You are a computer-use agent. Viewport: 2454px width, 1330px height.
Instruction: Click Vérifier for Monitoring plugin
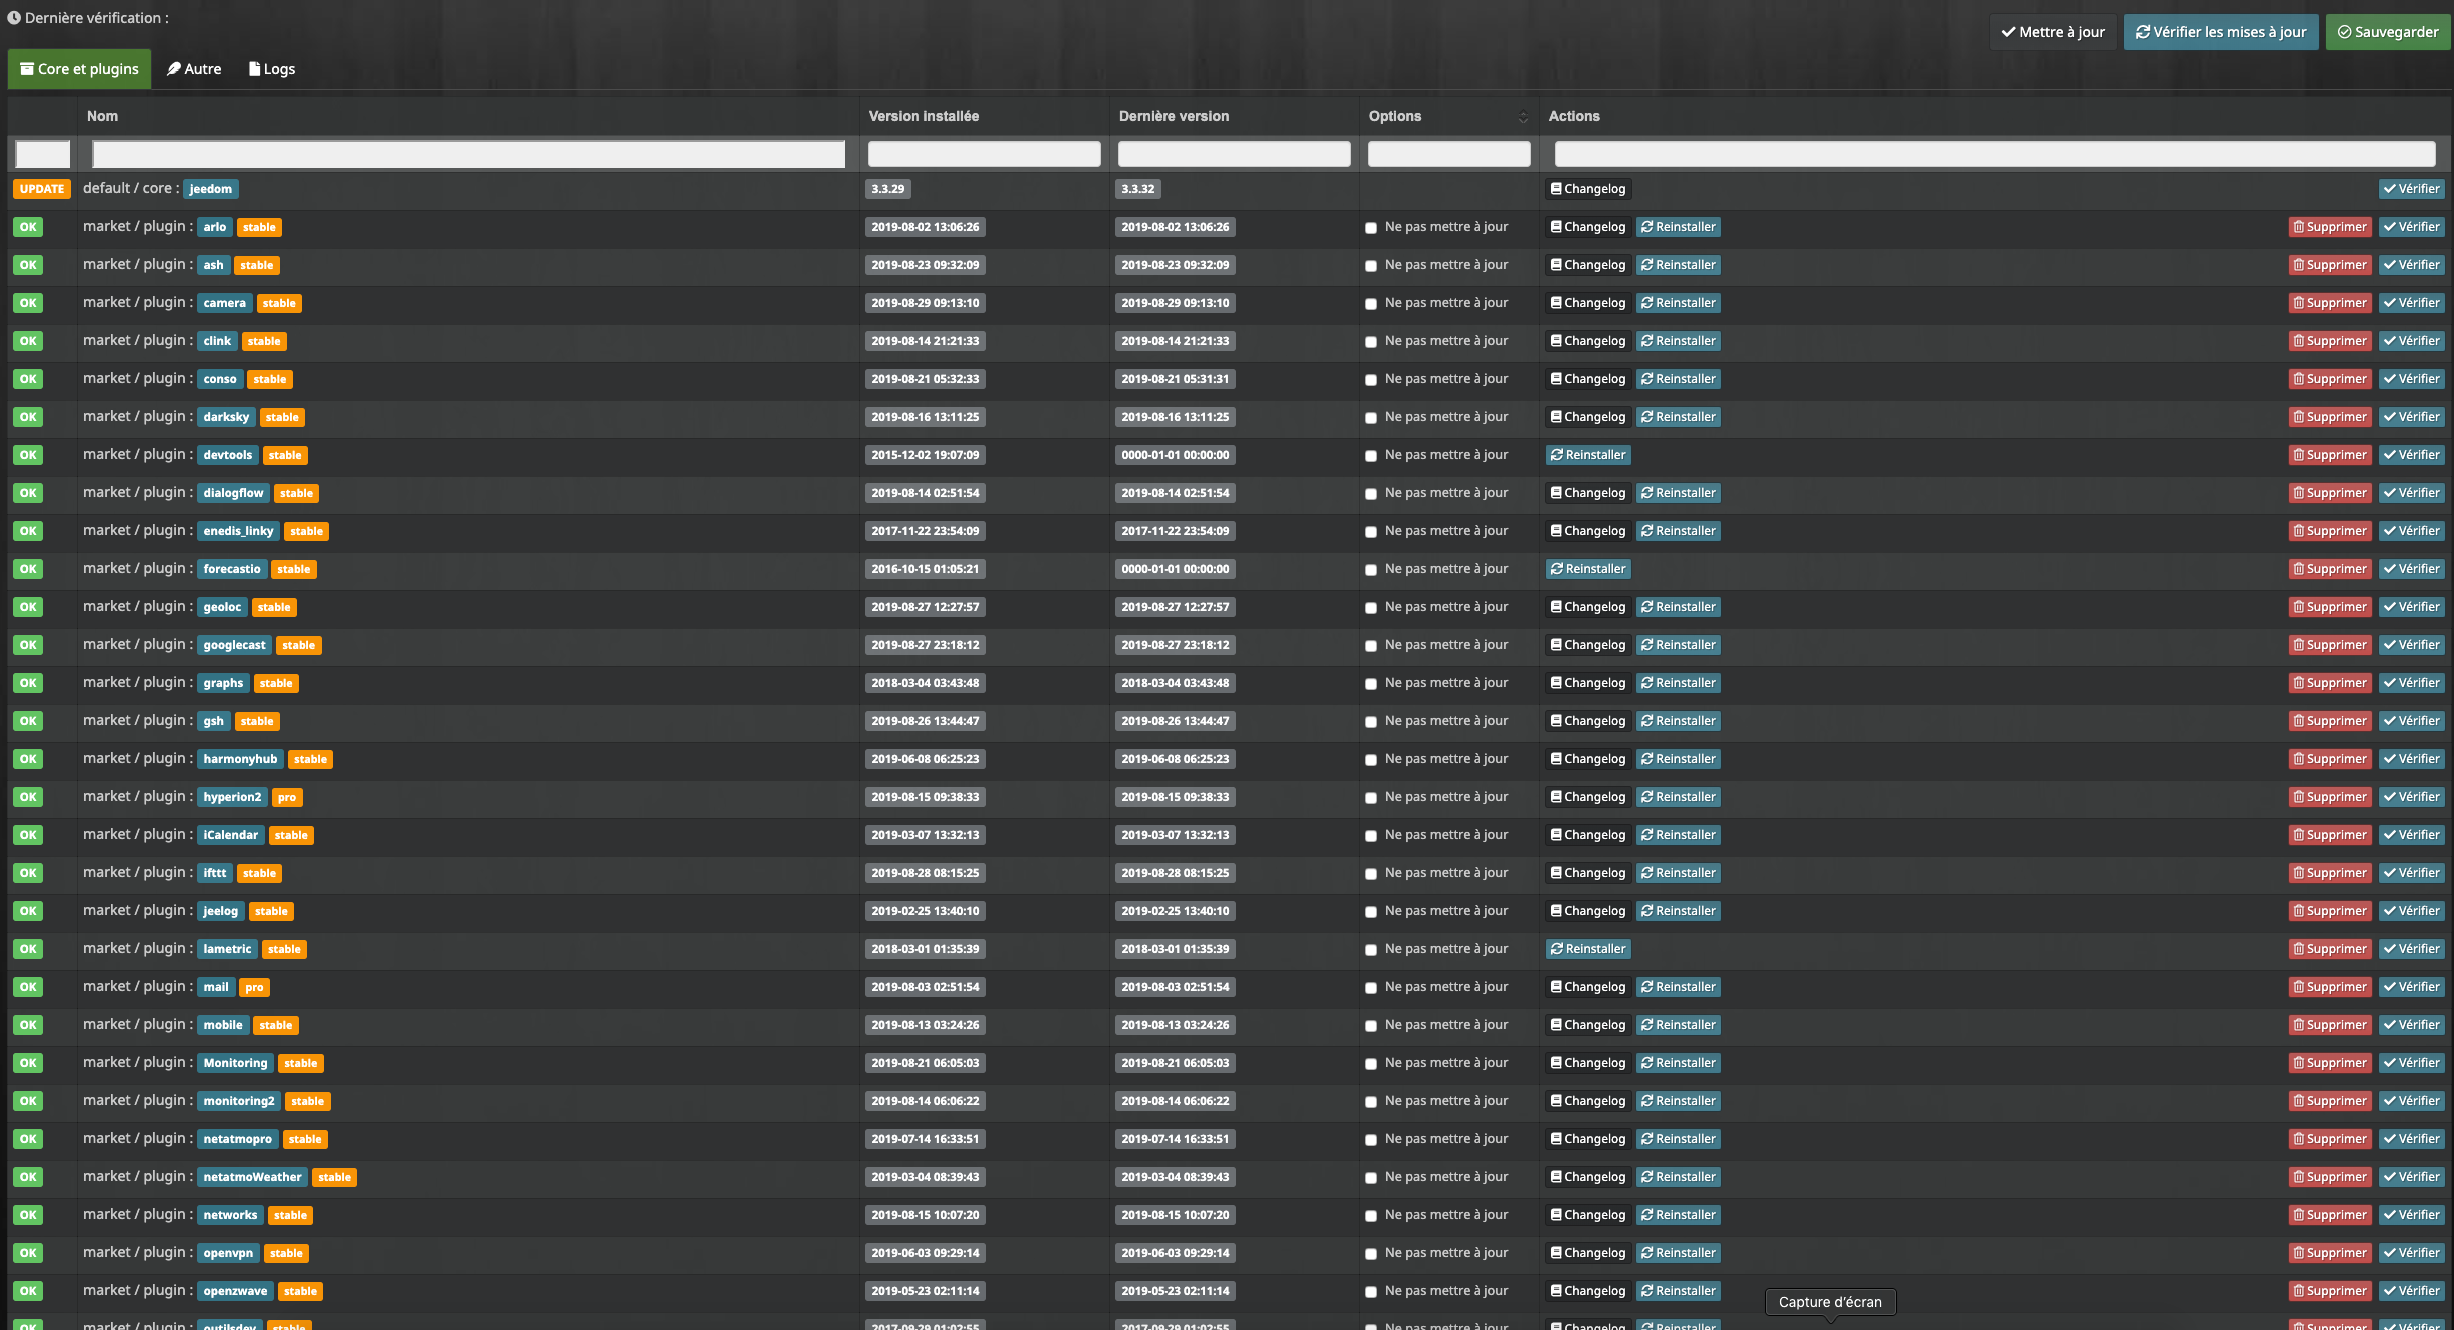[x=2411, y=1063]
